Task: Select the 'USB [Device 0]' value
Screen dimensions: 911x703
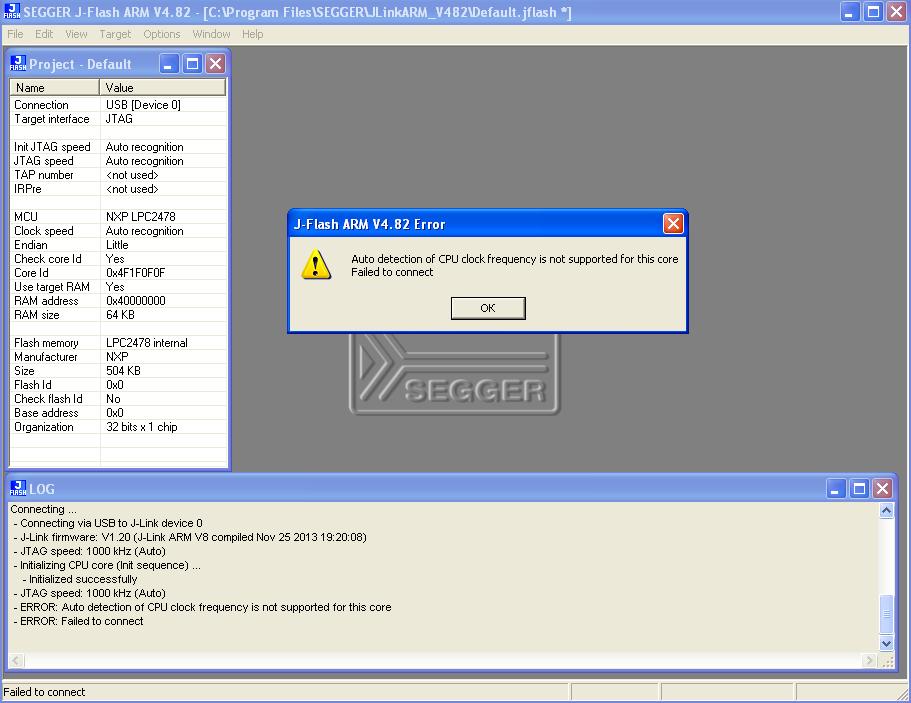Action: coord(143,105)
